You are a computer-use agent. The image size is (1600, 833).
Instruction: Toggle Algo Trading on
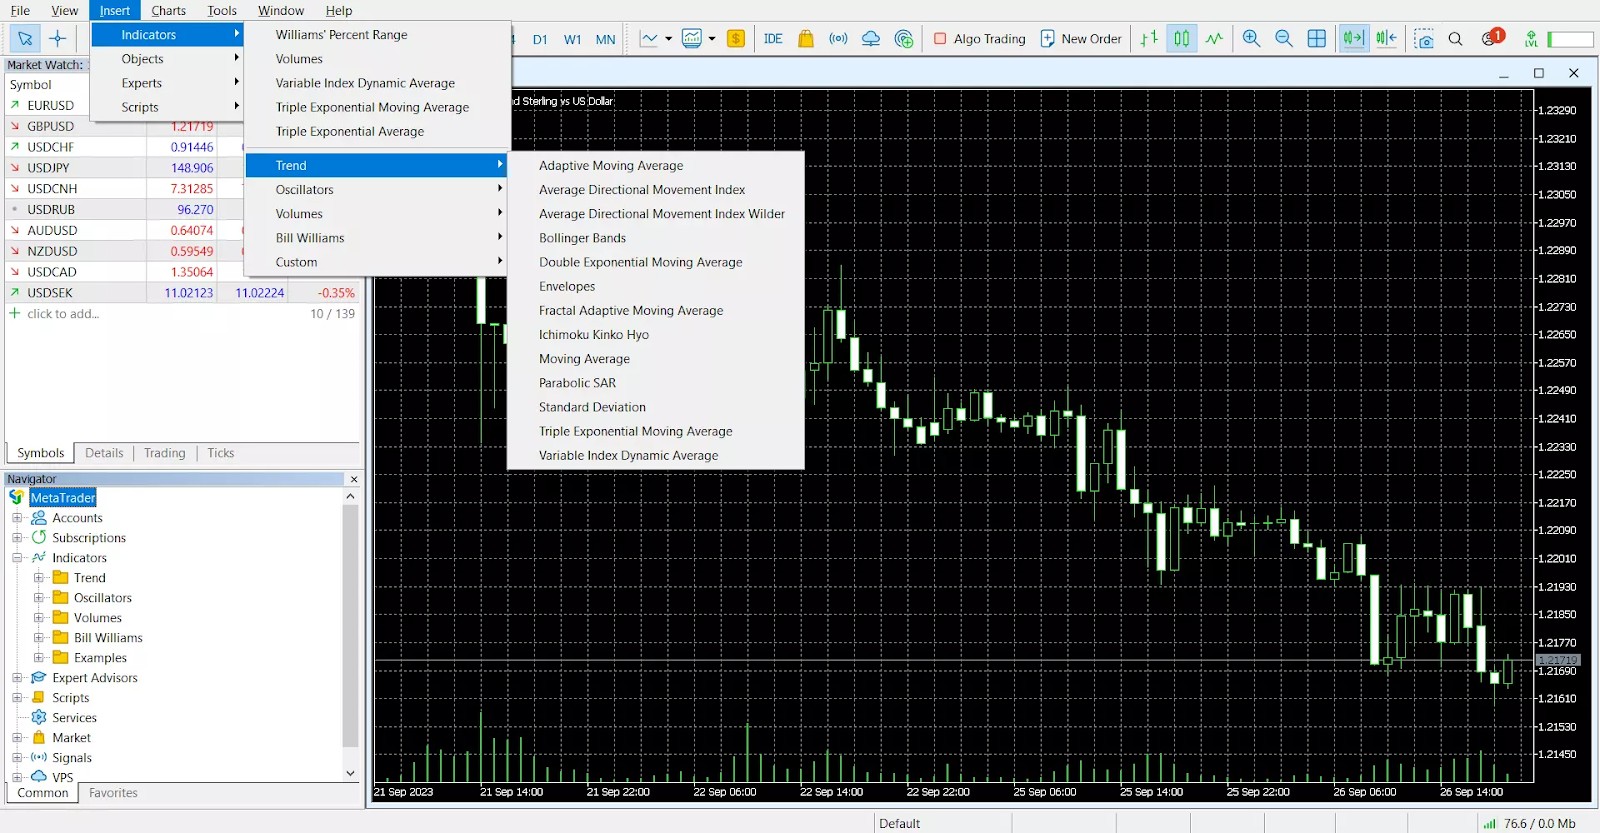click(979, 39)
